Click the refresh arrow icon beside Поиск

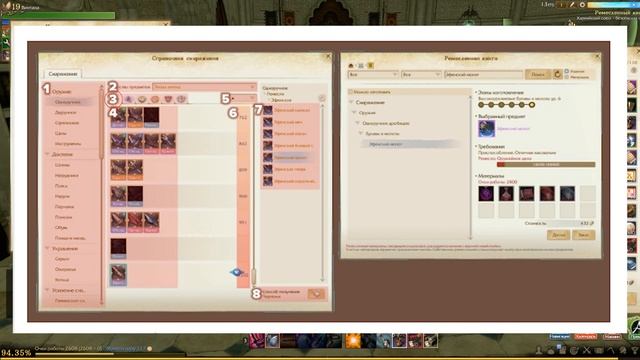click(x=557, y=75)
